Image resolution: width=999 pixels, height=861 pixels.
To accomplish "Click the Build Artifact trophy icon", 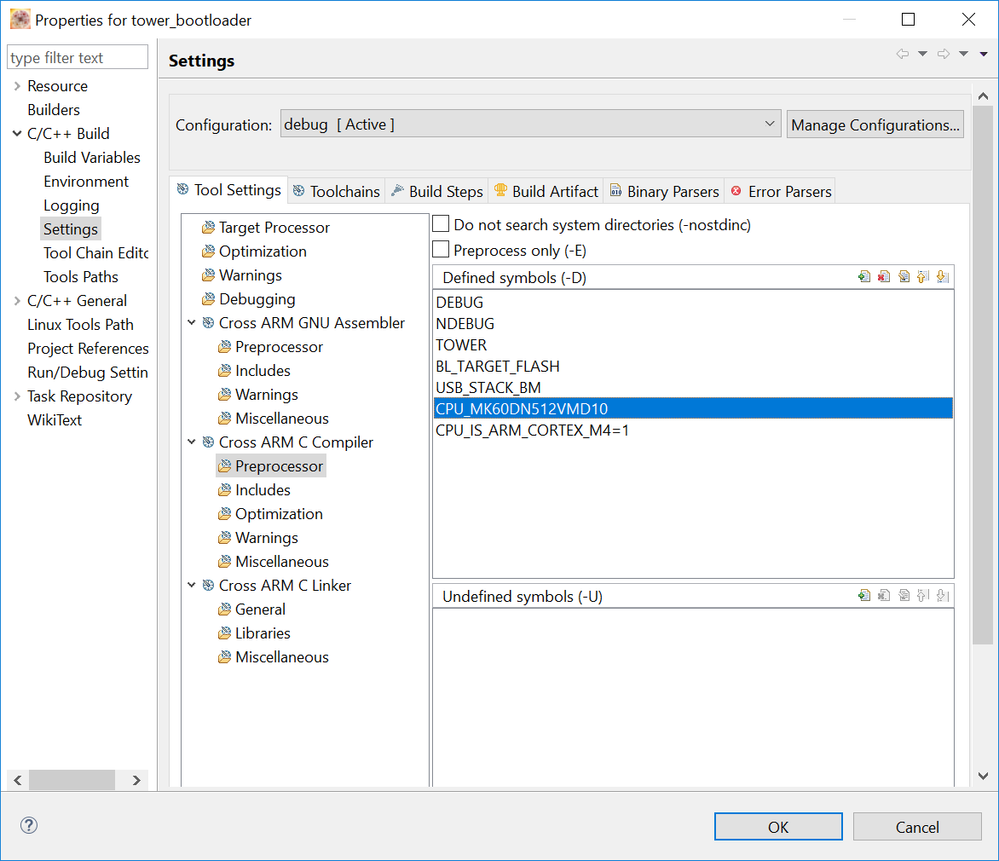I will pyautogui.click(x=501, y=190).
